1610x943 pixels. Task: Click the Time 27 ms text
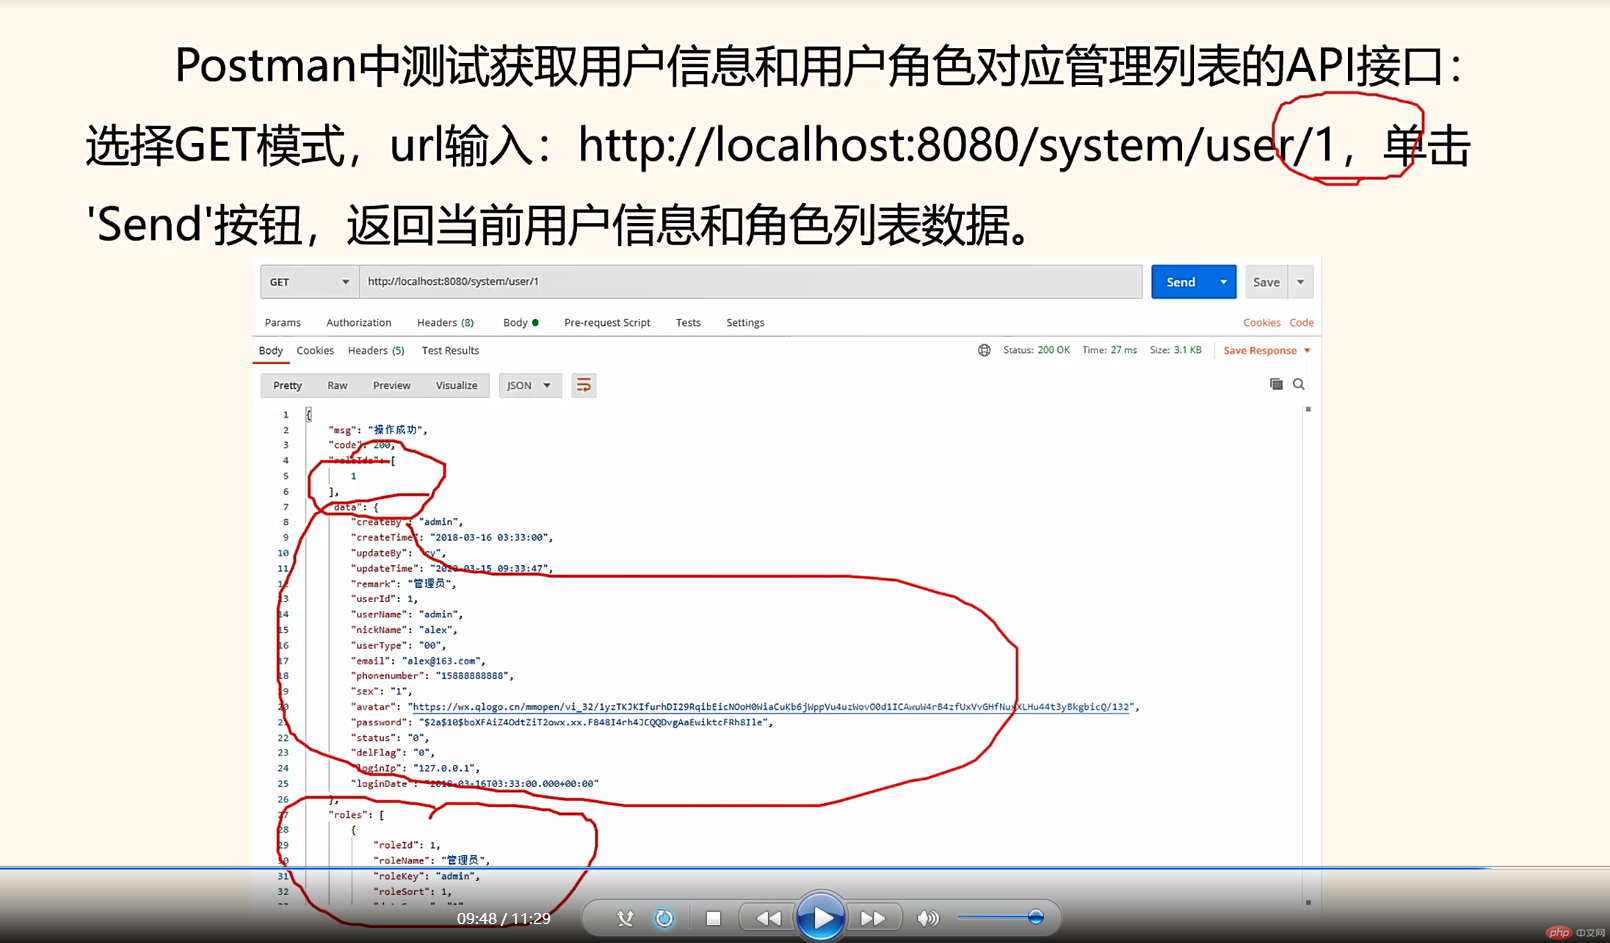(x=1109, y=351)
